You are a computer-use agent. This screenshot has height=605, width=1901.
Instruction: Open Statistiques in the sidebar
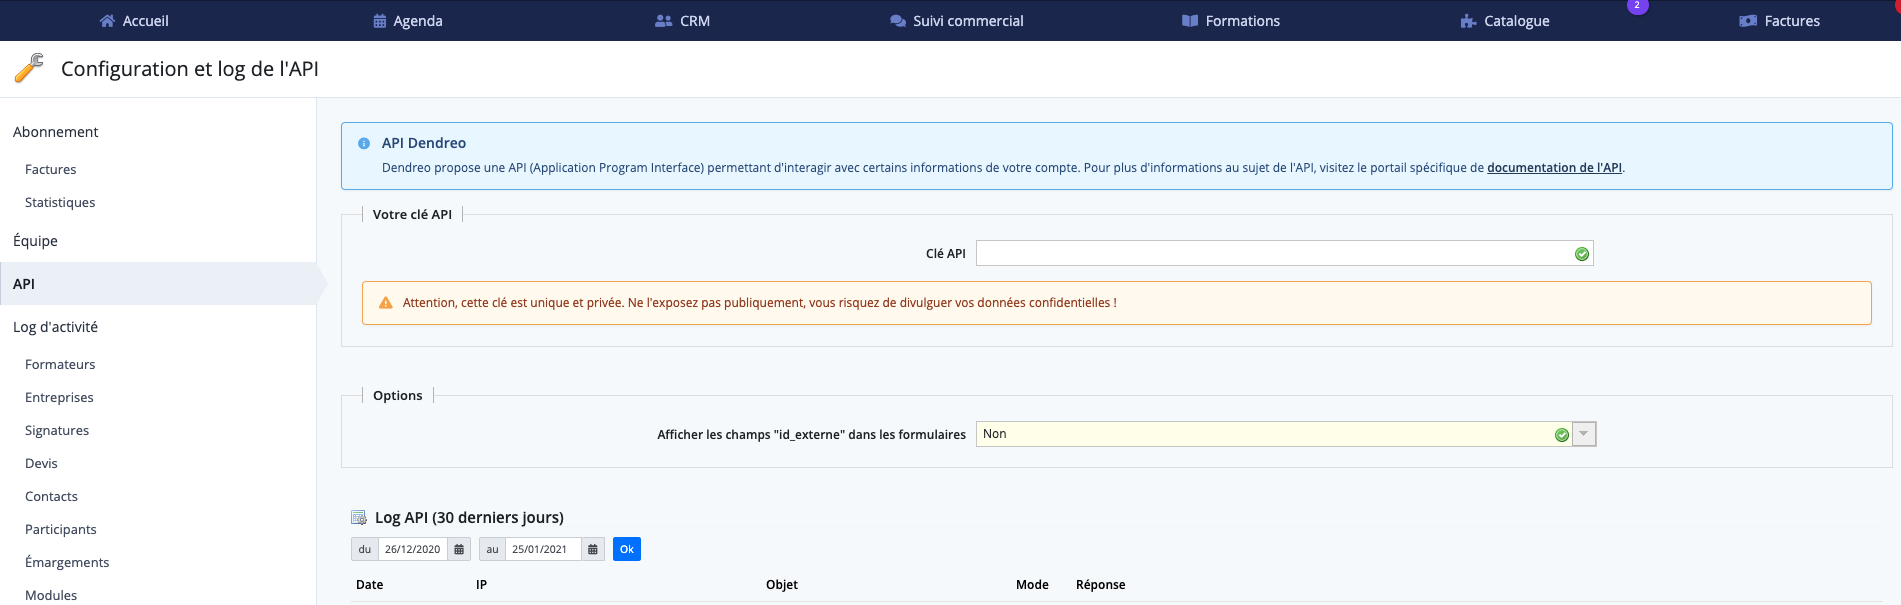tap(60, 203)
